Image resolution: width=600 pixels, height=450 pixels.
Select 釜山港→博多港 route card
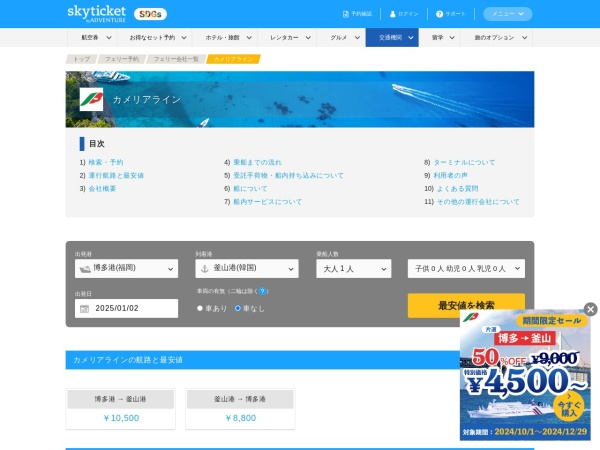(x=240, y=409)
